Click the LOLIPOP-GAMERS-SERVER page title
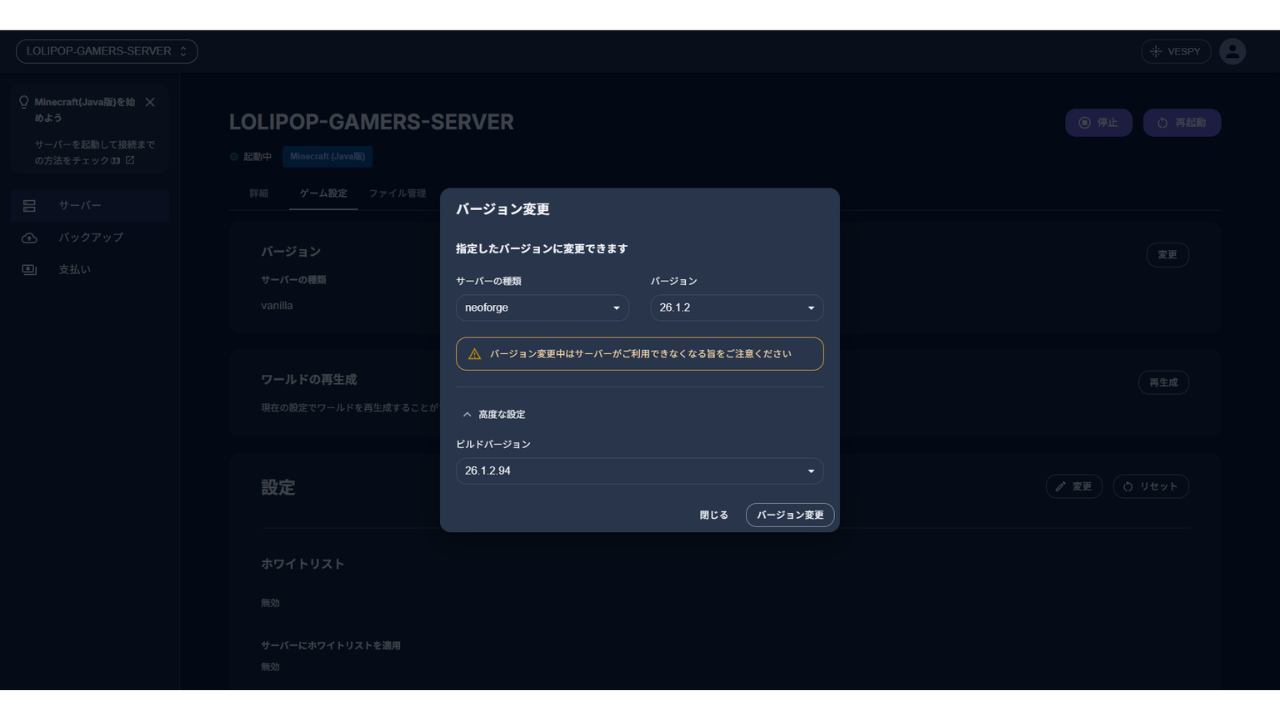1280x720 pixels. [x=372, y=122]
